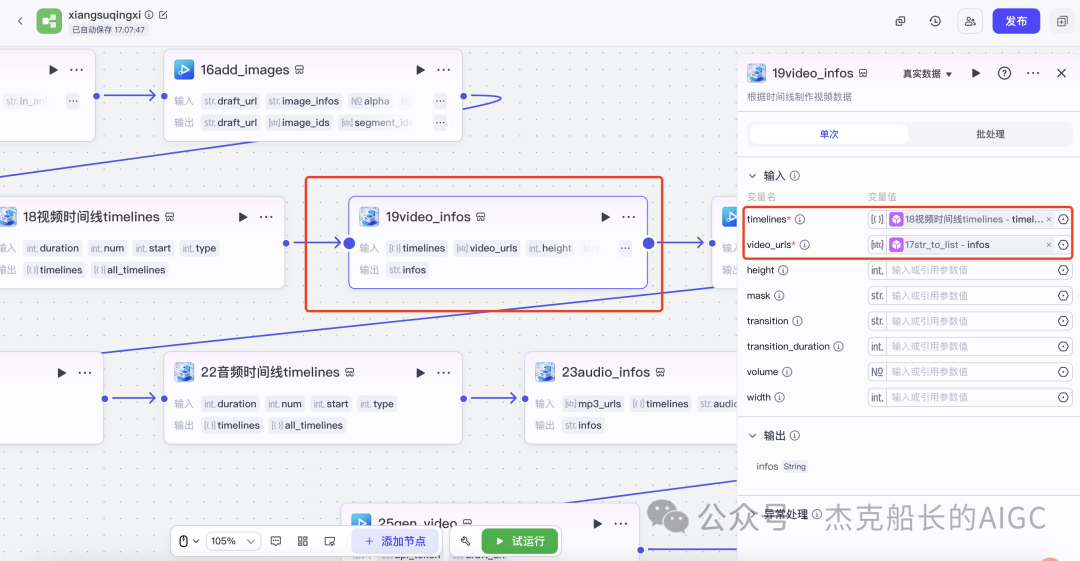Screen dimensions: 1080x561
Task: Open the mouse interaction mode dropdown
Action: [x=189, y=541]
